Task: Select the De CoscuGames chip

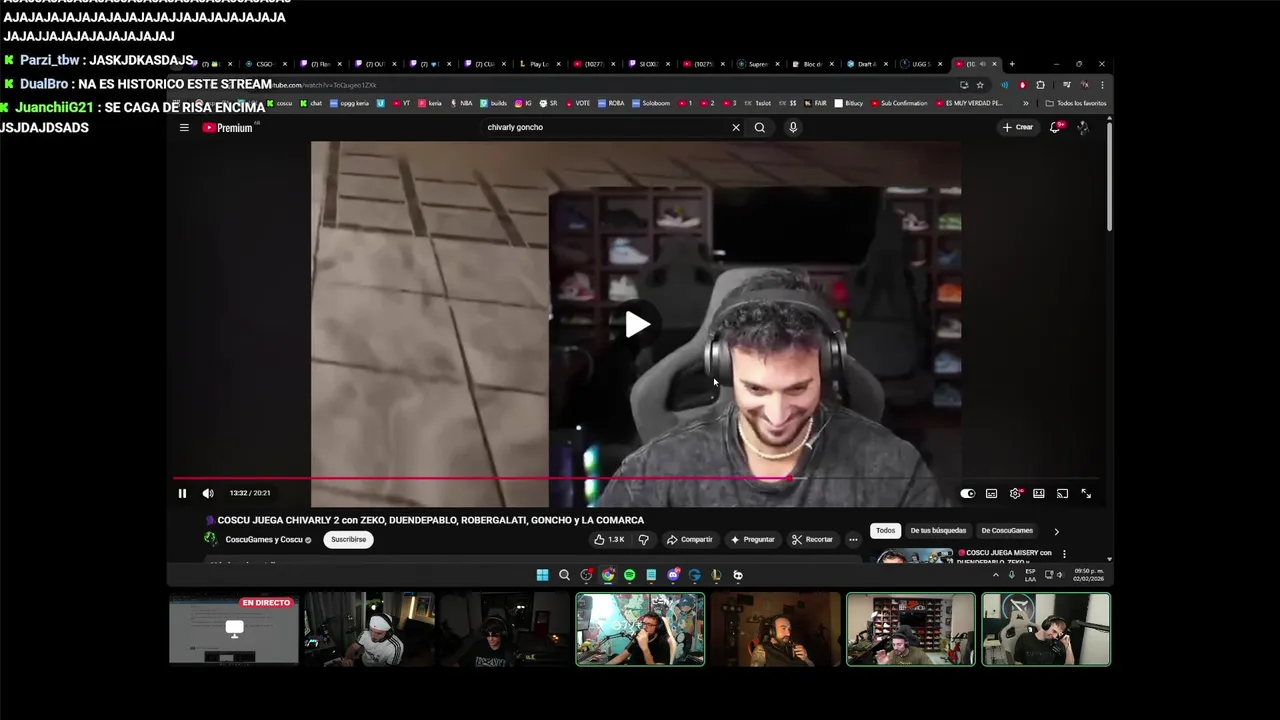Action: pos(1007,531)
